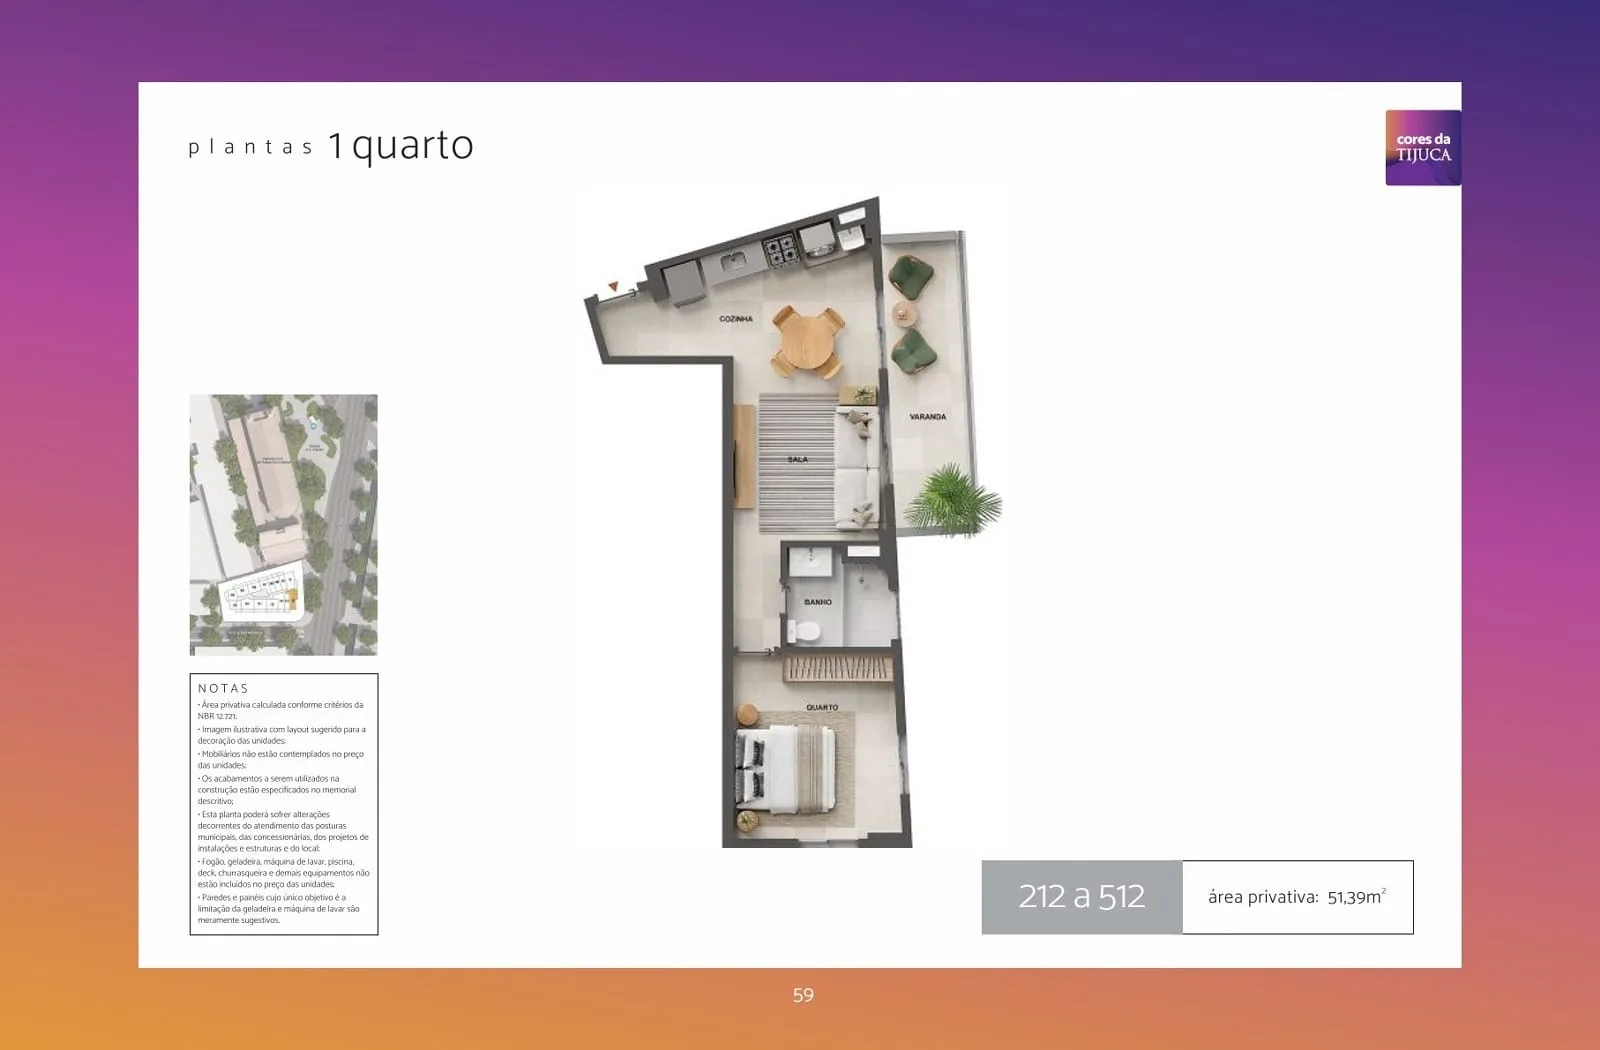This screenshot has height=1050, width=1600.
Task: Click the note beginning 'Paredes e painéis'
Action: [279, 908]
